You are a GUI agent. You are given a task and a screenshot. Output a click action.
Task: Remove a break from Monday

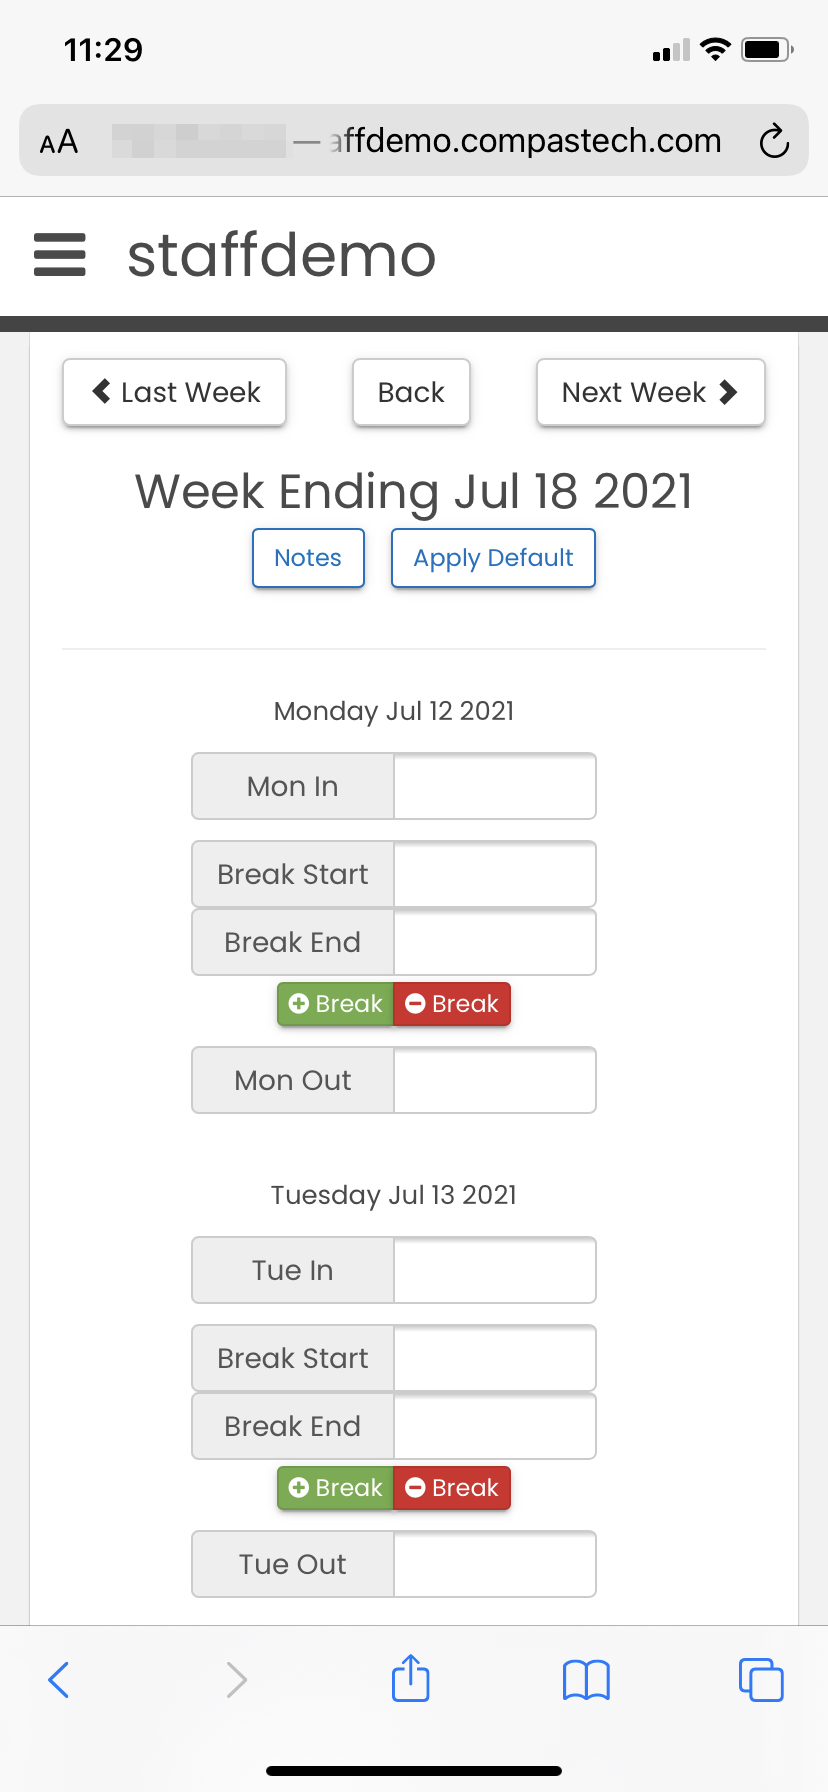coord(452,1004)
